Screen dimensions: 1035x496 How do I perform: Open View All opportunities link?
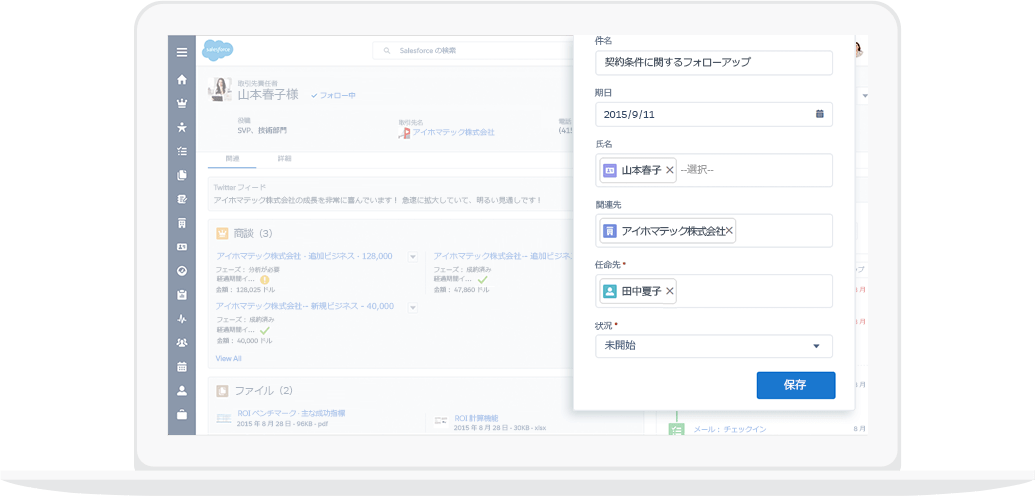(x=228, y=358)
